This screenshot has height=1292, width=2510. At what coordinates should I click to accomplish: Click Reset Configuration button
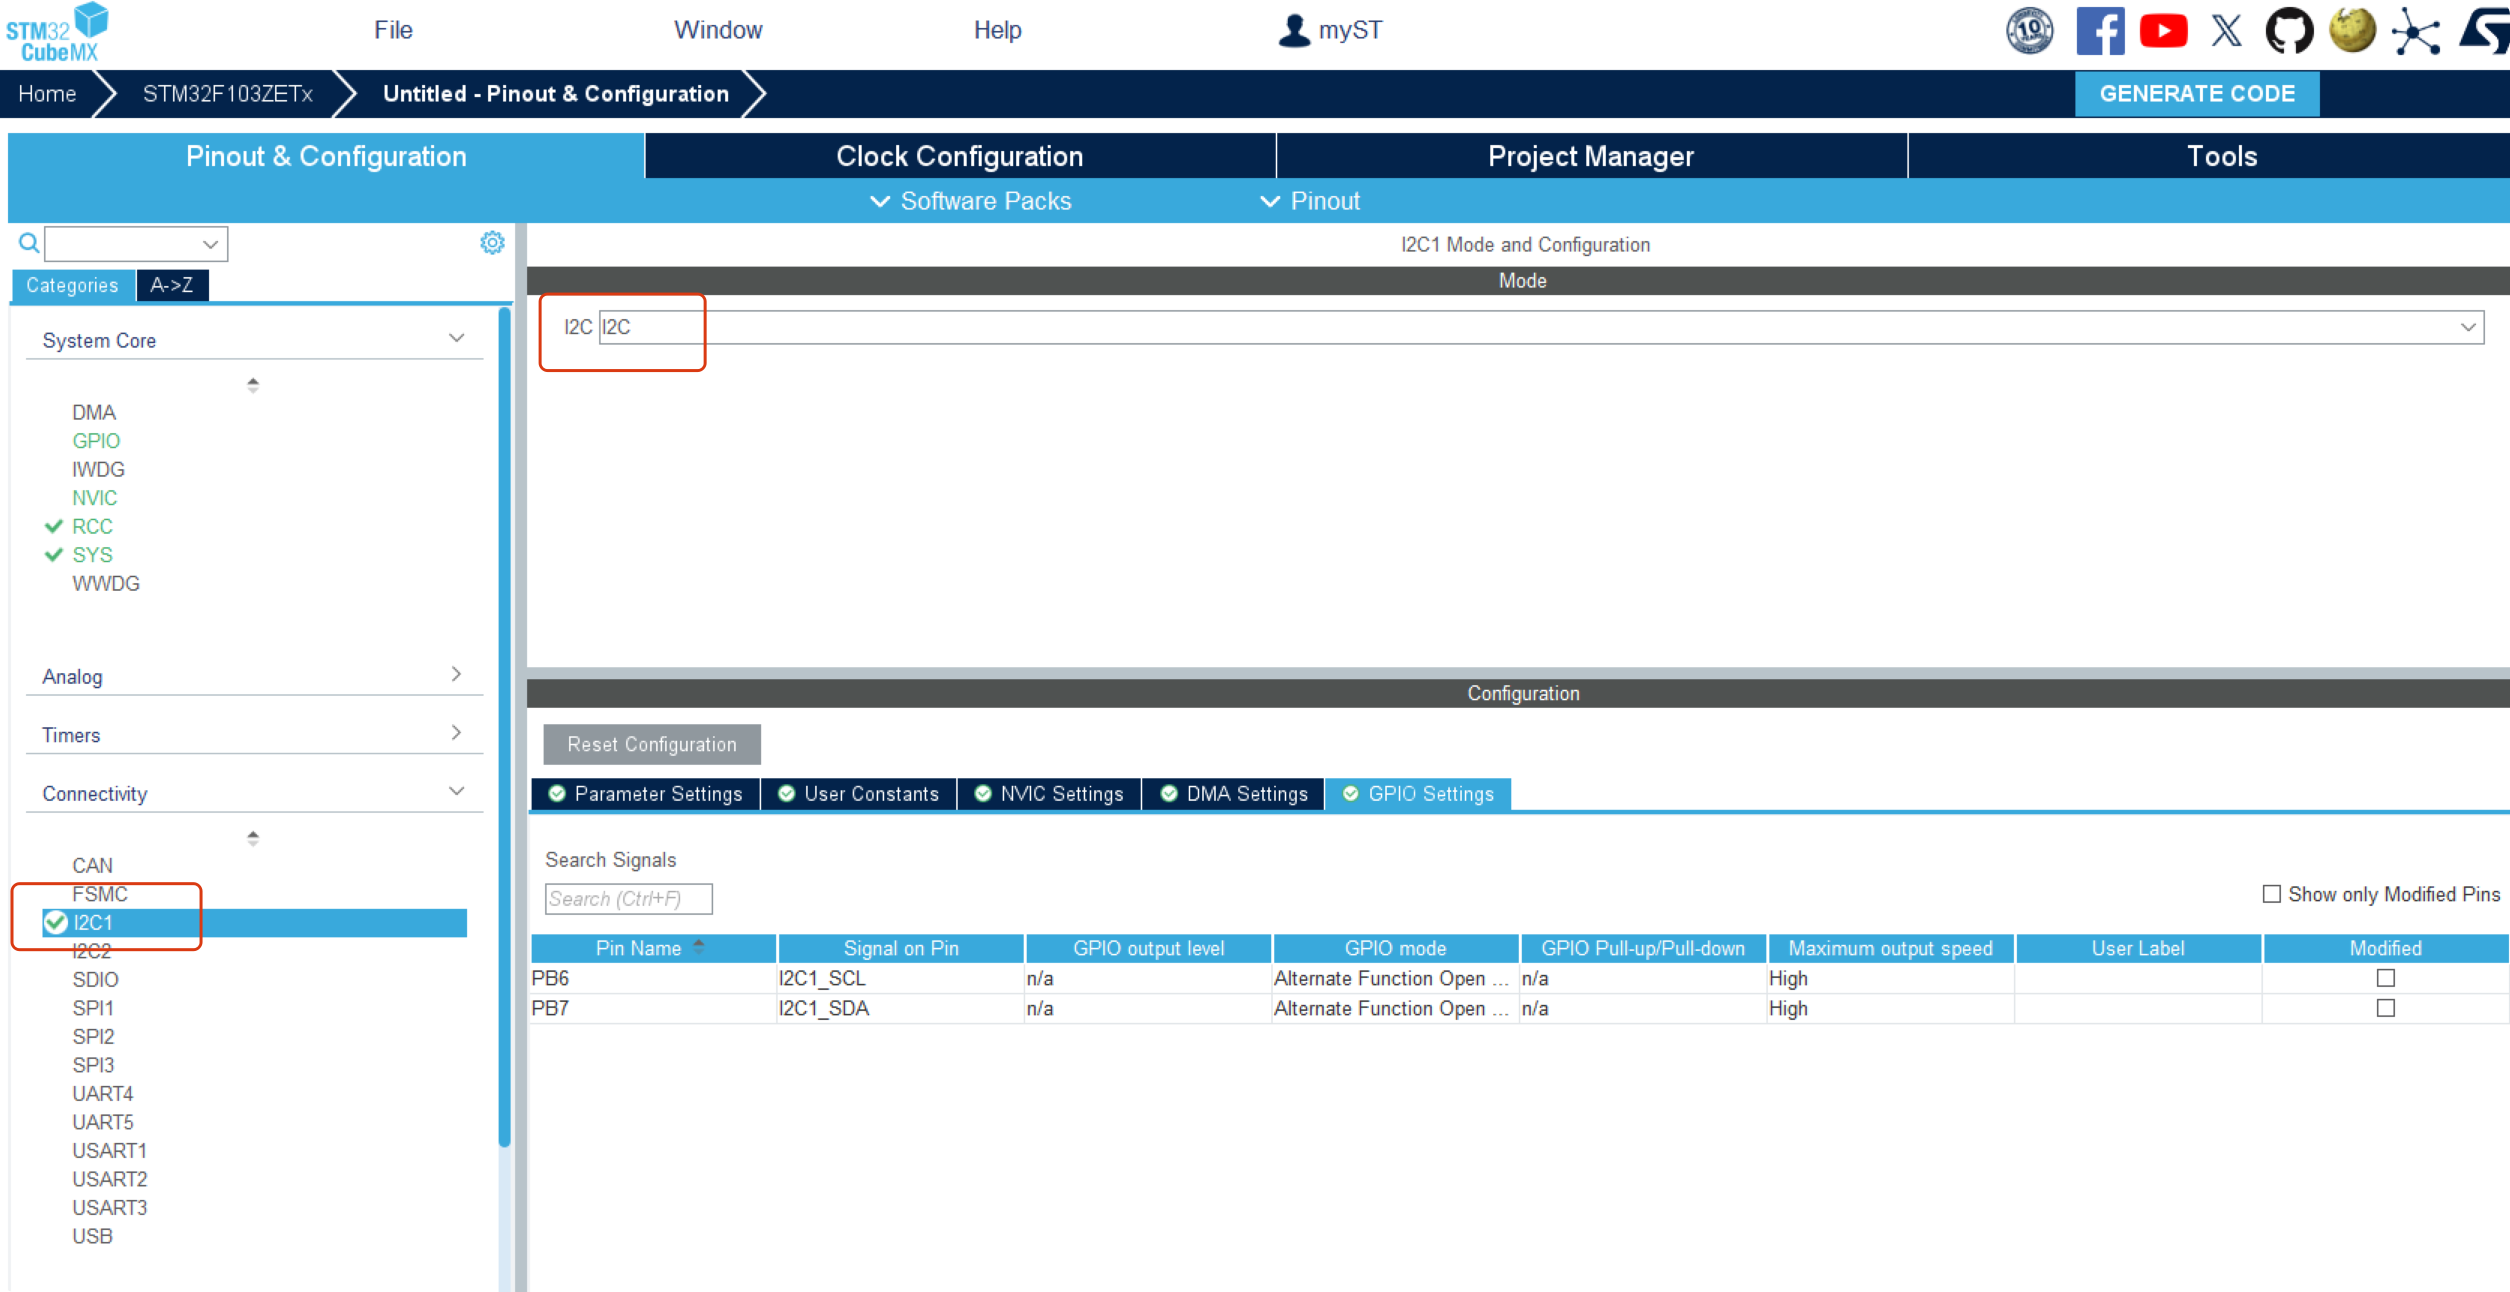point(651,744)
